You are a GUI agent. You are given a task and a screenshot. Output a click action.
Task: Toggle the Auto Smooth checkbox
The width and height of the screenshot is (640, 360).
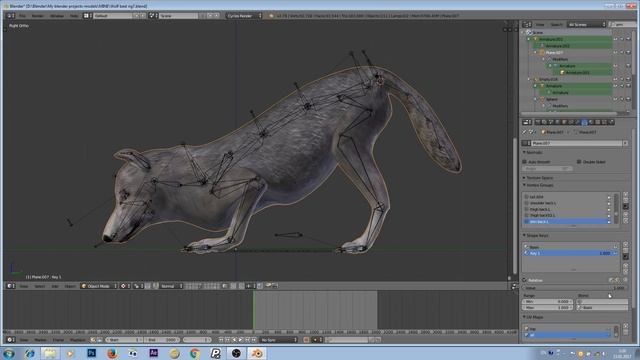[x=525, y=162]
